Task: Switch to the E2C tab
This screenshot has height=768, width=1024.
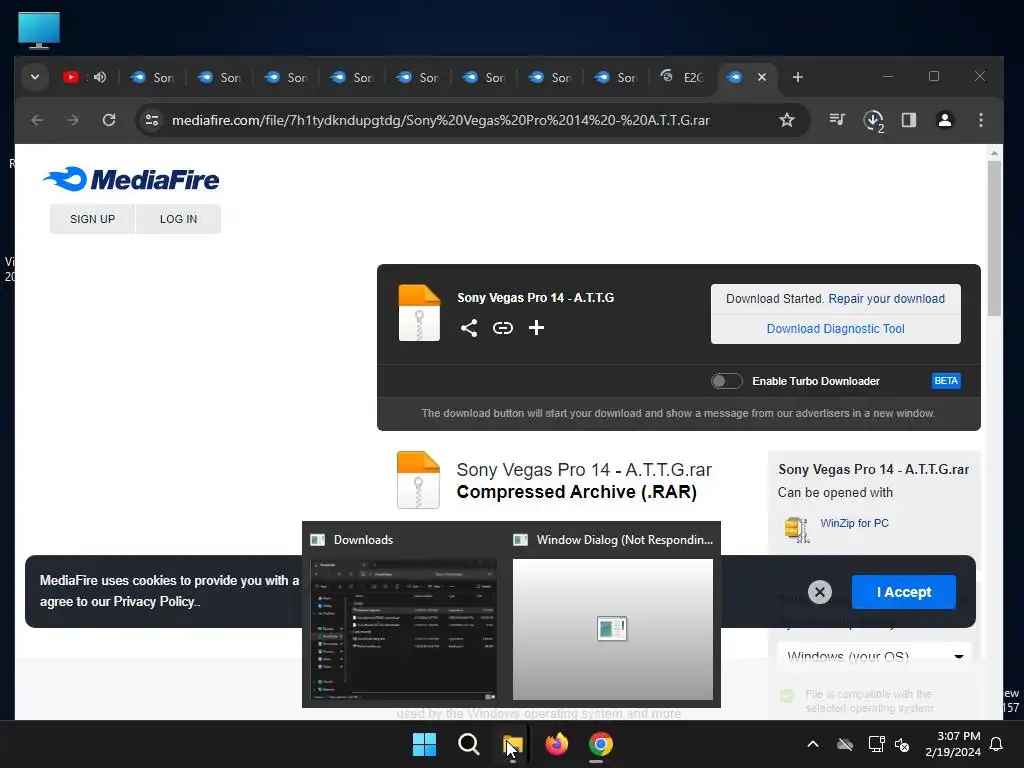Action: coord(683,77)
